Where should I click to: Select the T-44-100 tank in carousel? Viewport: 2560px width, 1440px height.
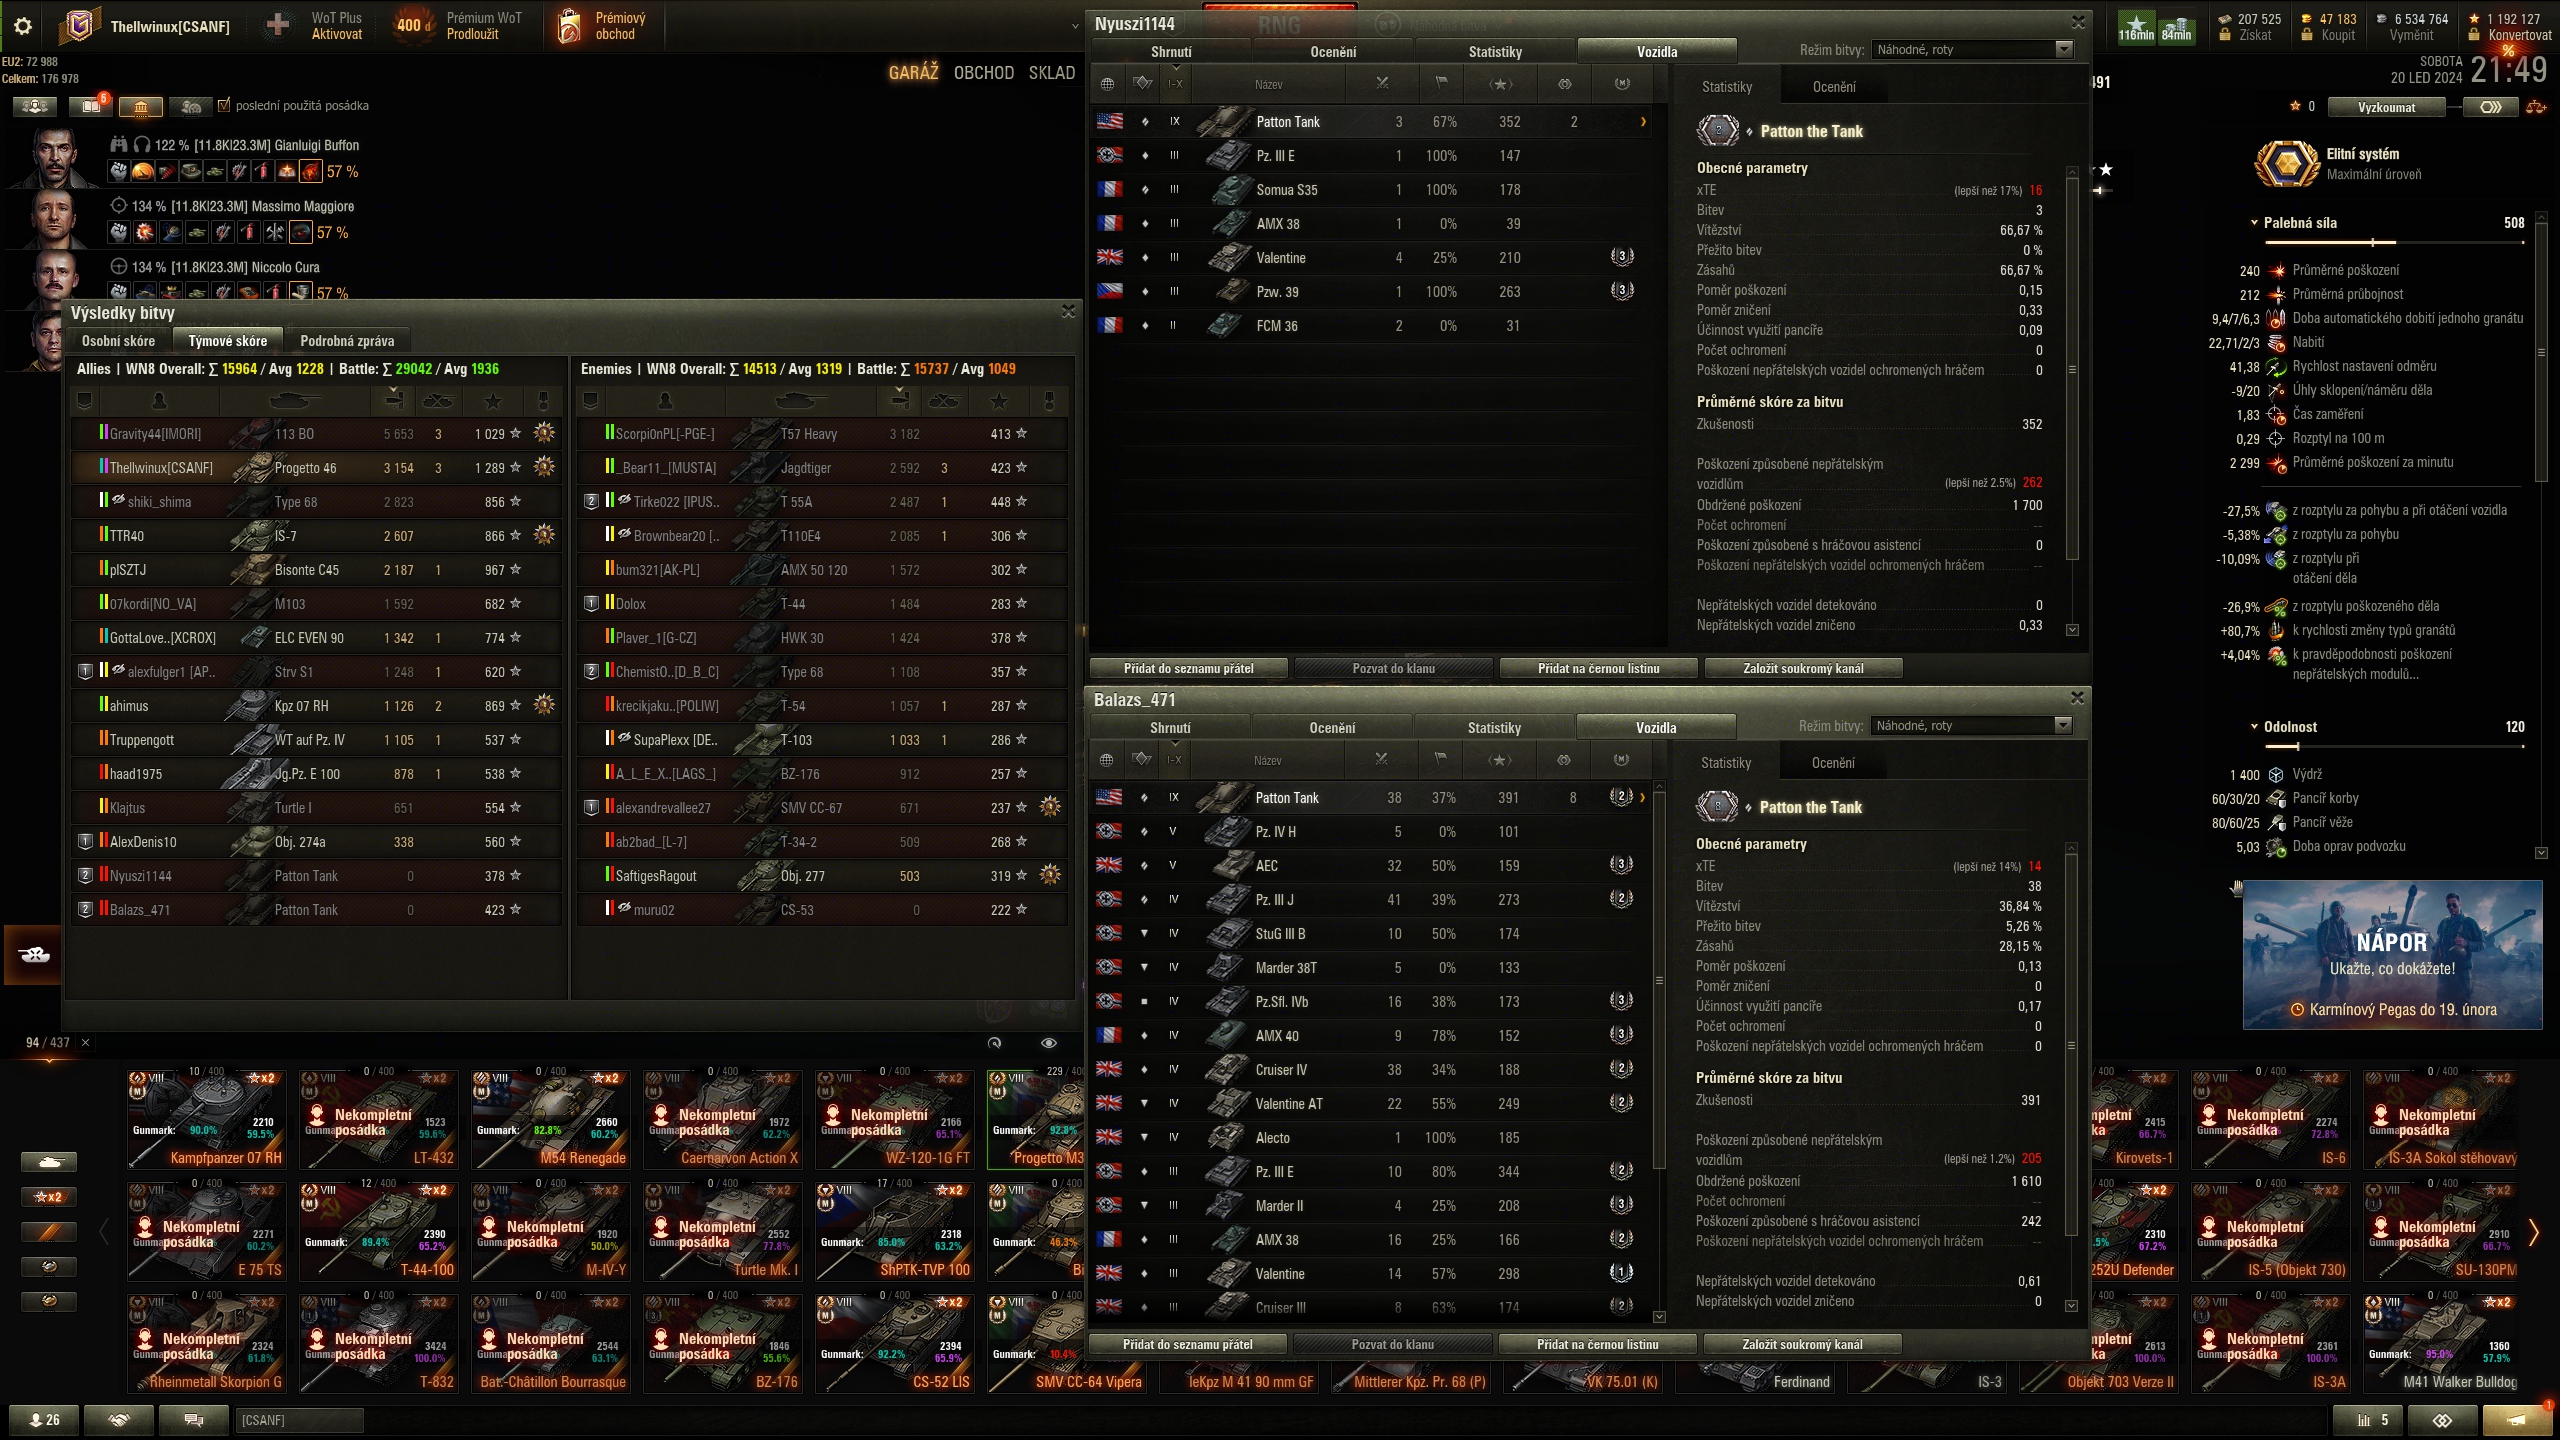379,1232
